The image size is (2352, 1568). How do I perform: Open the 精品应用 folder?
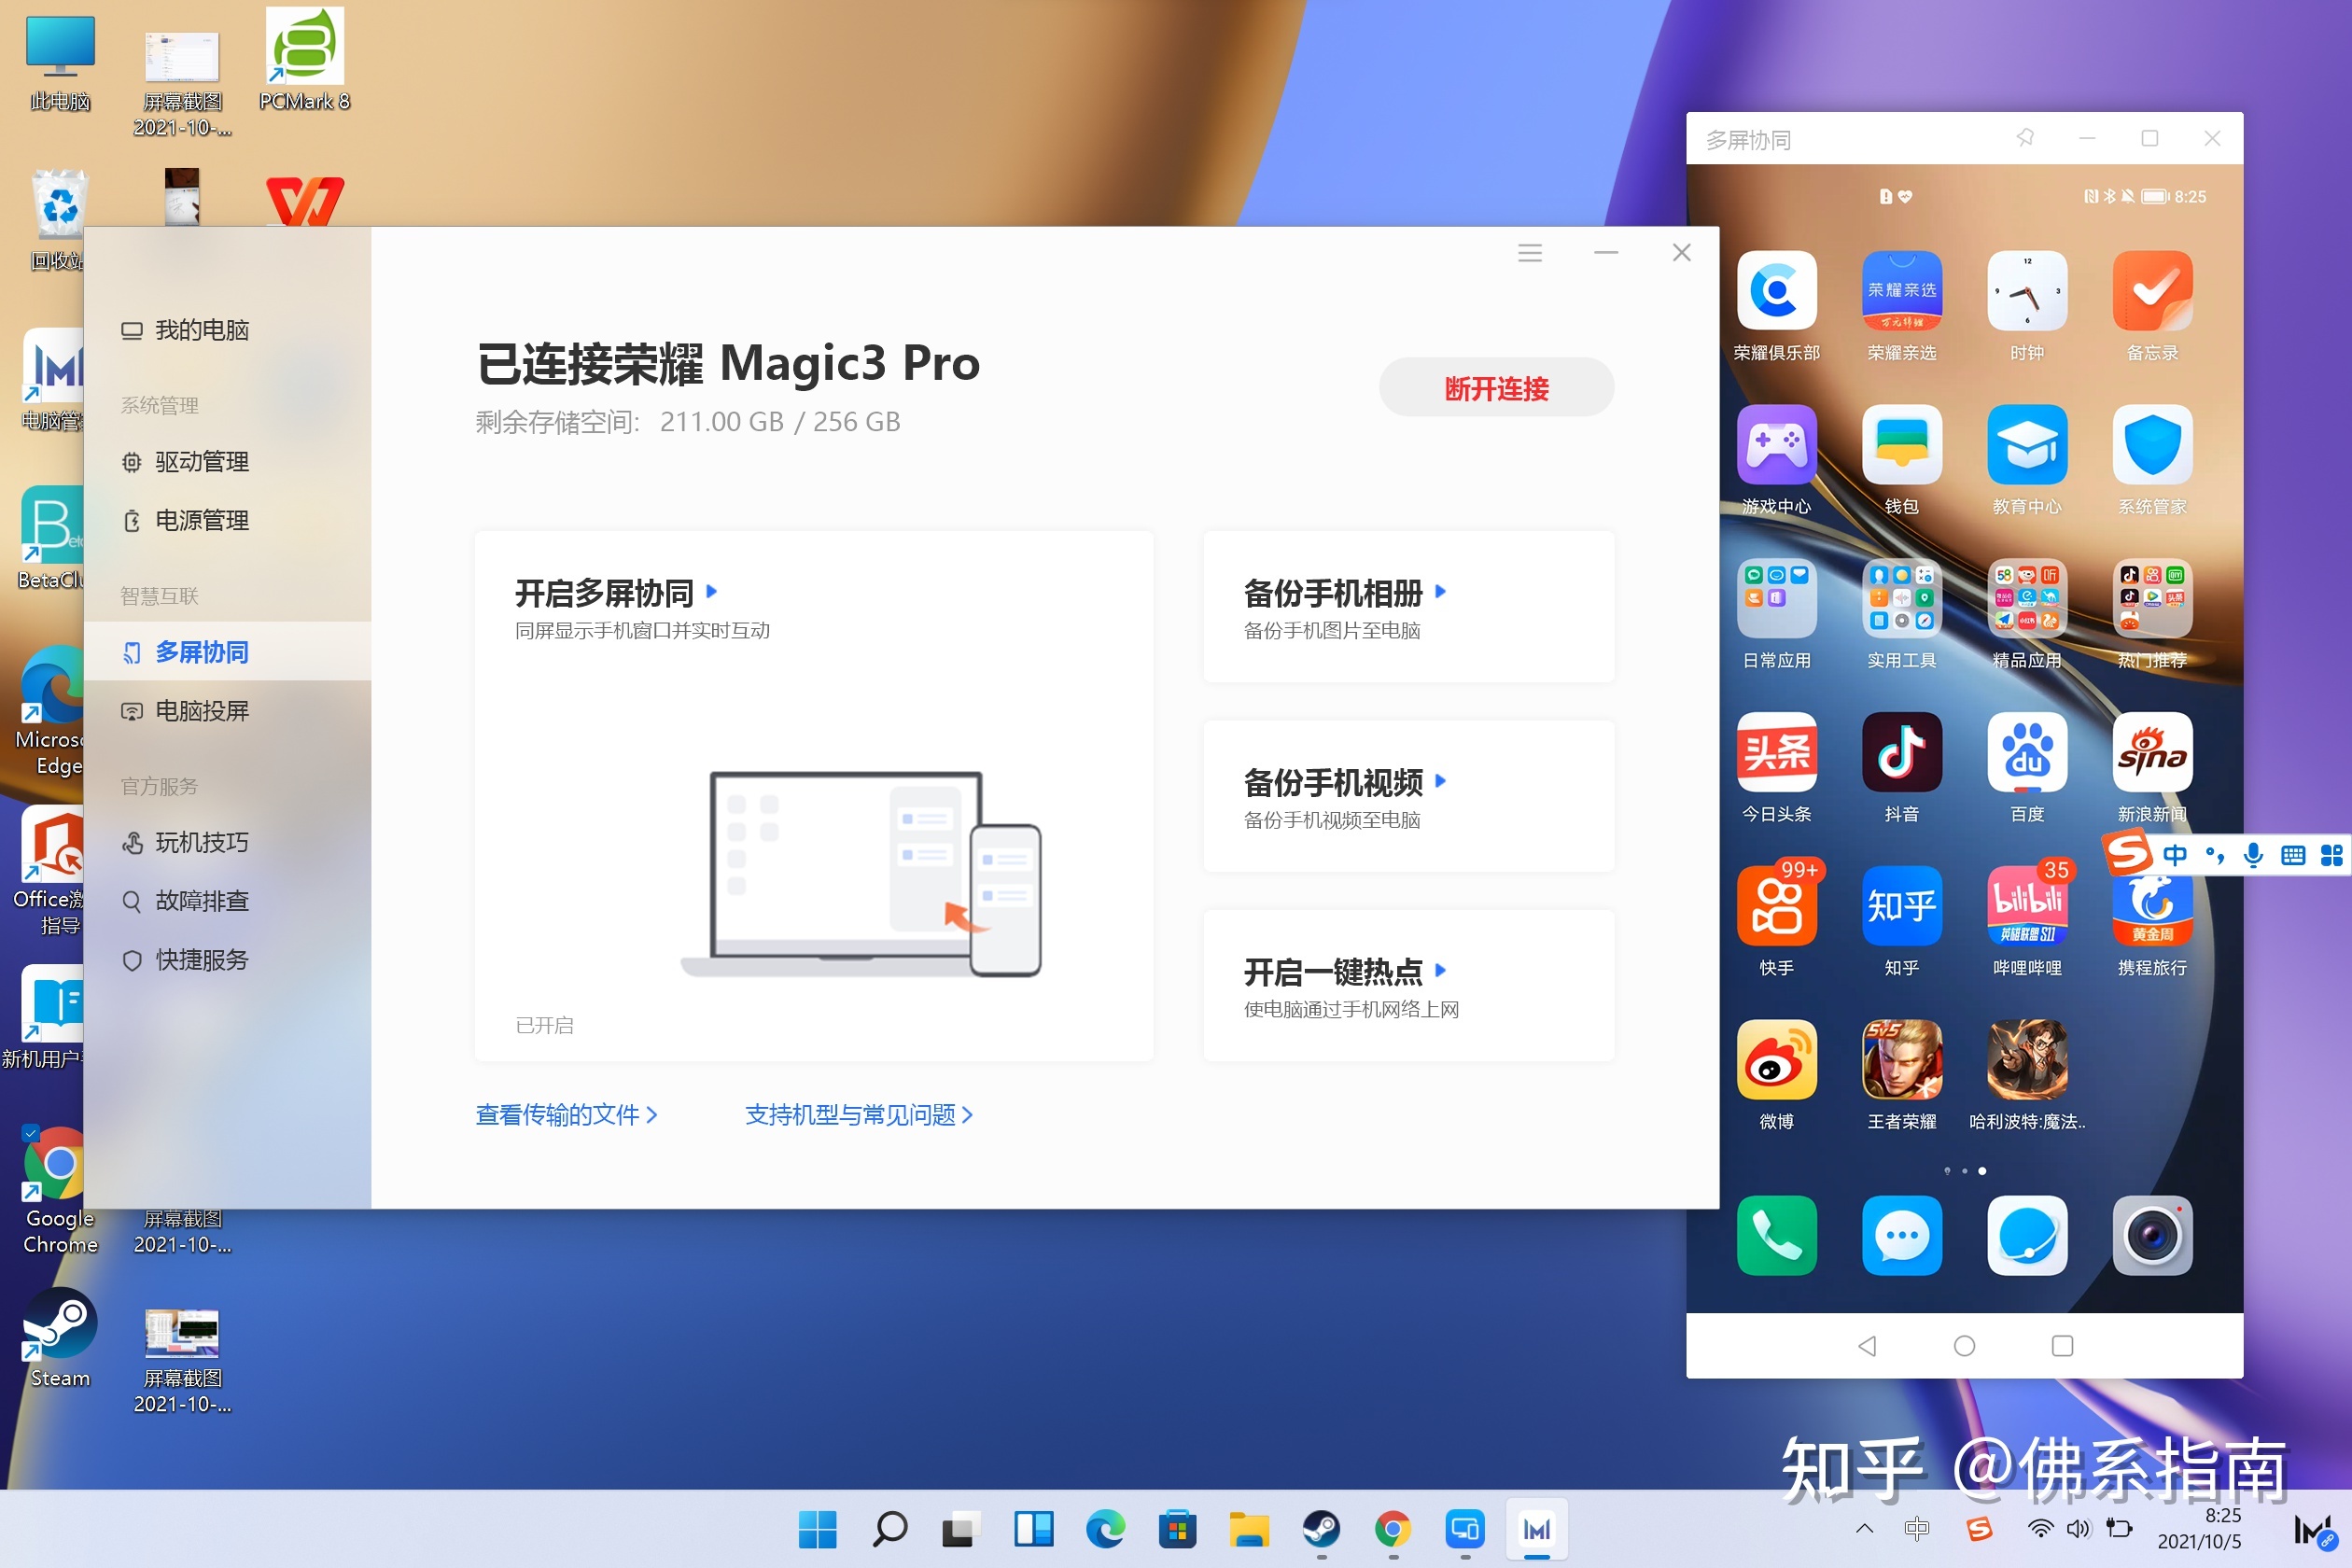coord(2026,598)
